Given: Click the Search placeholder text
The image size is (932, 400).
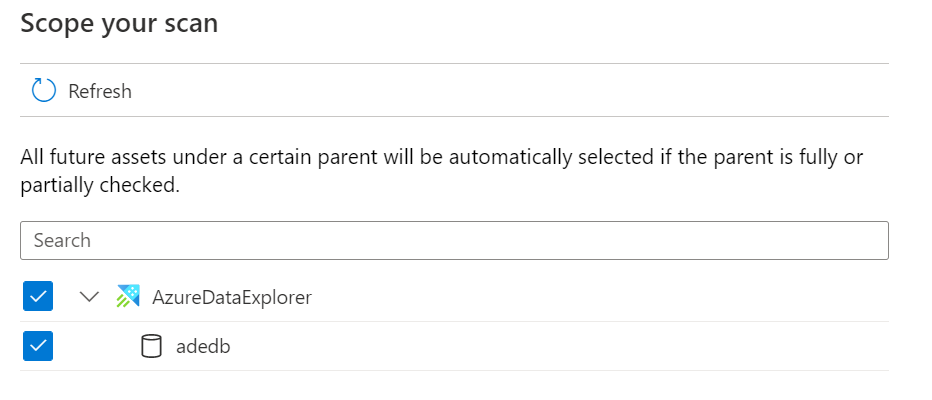Looking at the screenshot, I should (x=62, y=240).
